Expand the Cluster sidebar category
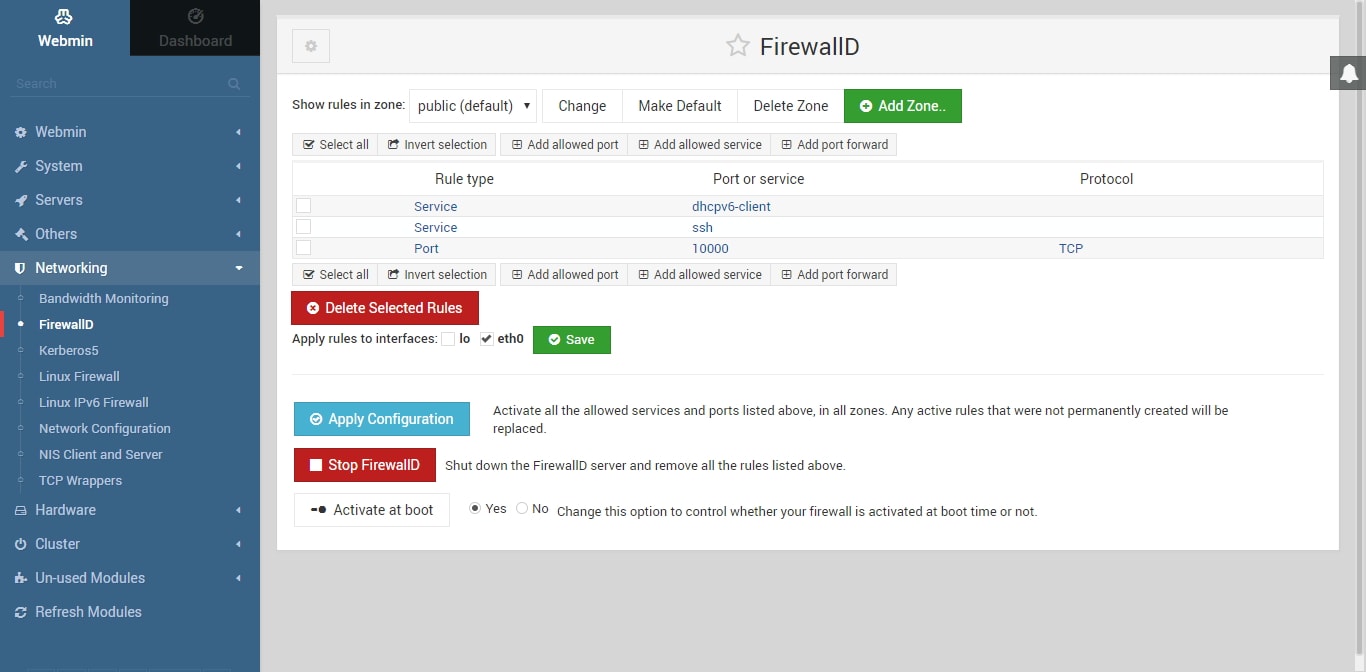This screenshot has width=1366, height=672. click(x=130, y=544)
